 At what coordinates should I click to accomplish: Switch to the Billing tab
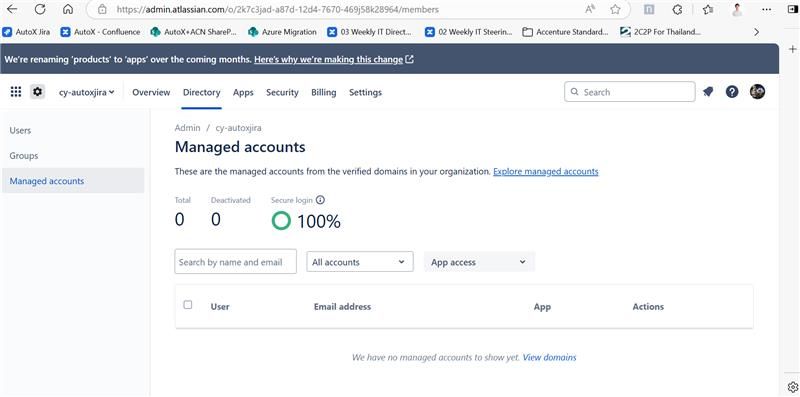[323, 92]
